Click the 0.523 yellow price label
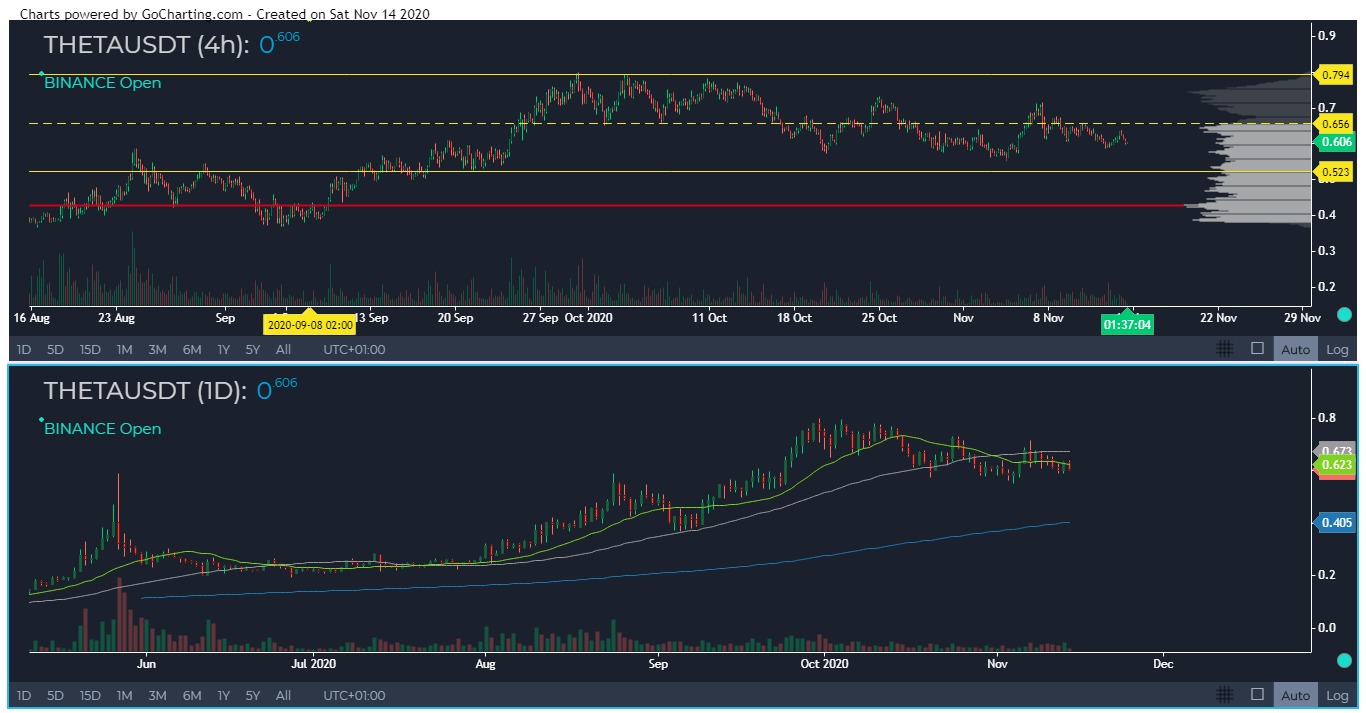This screenshot has height=713, width=1366. [1334, 172]
